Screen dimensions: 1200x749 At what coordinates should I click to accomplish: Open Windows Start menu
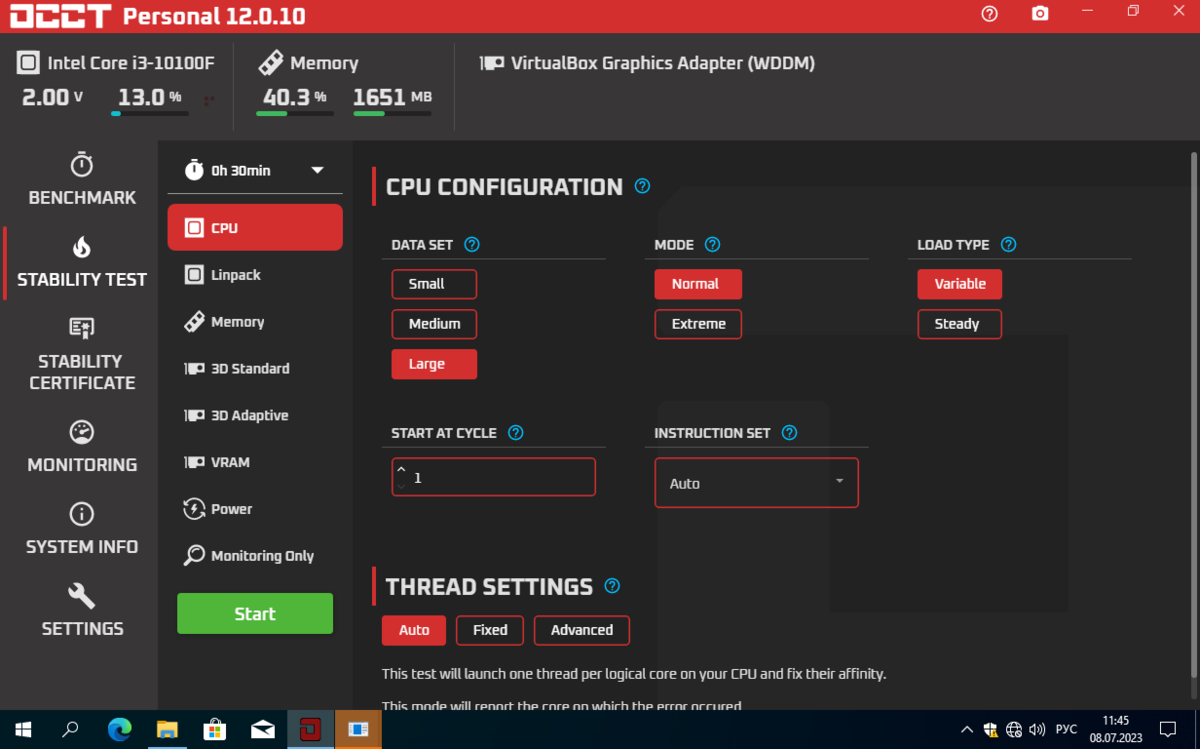(23, 730)
